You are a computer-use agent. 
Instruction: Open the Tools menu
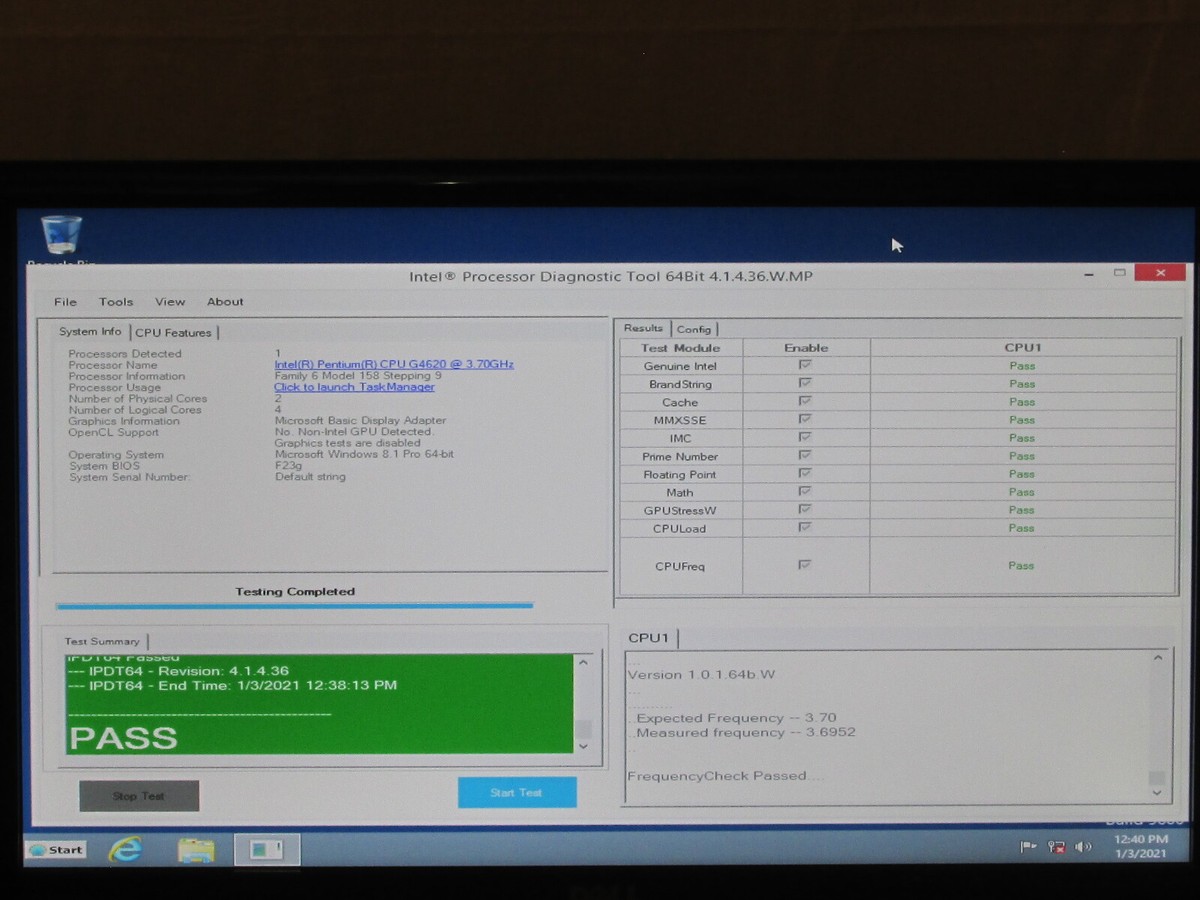115,301
